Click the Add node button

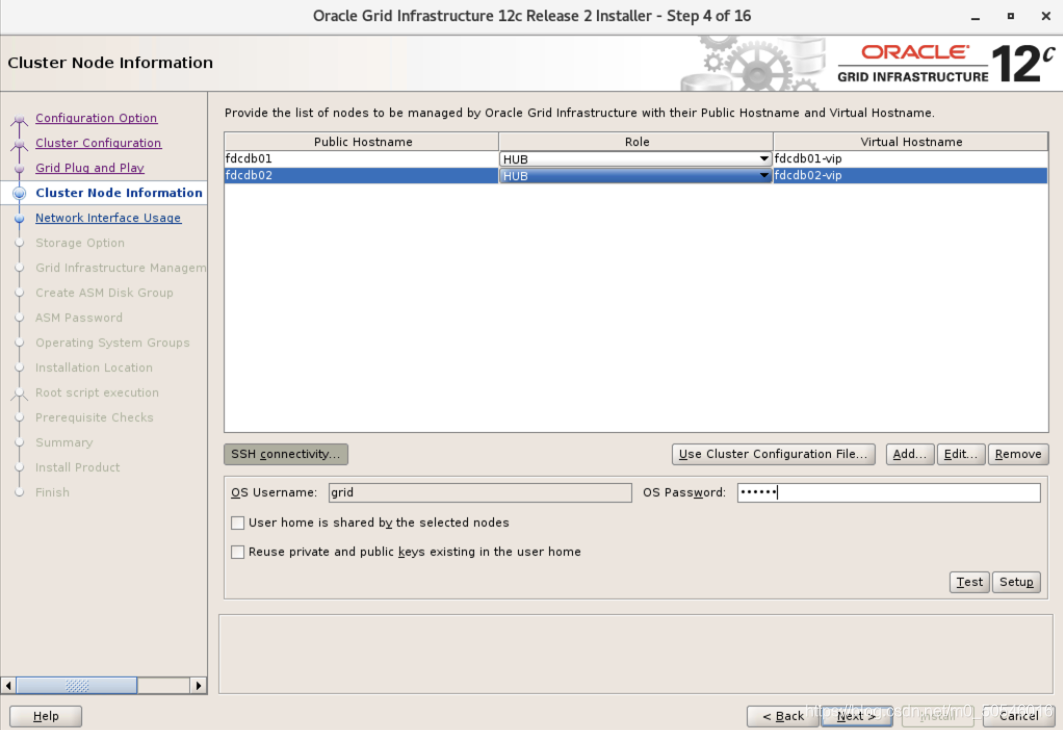point(910,454)
